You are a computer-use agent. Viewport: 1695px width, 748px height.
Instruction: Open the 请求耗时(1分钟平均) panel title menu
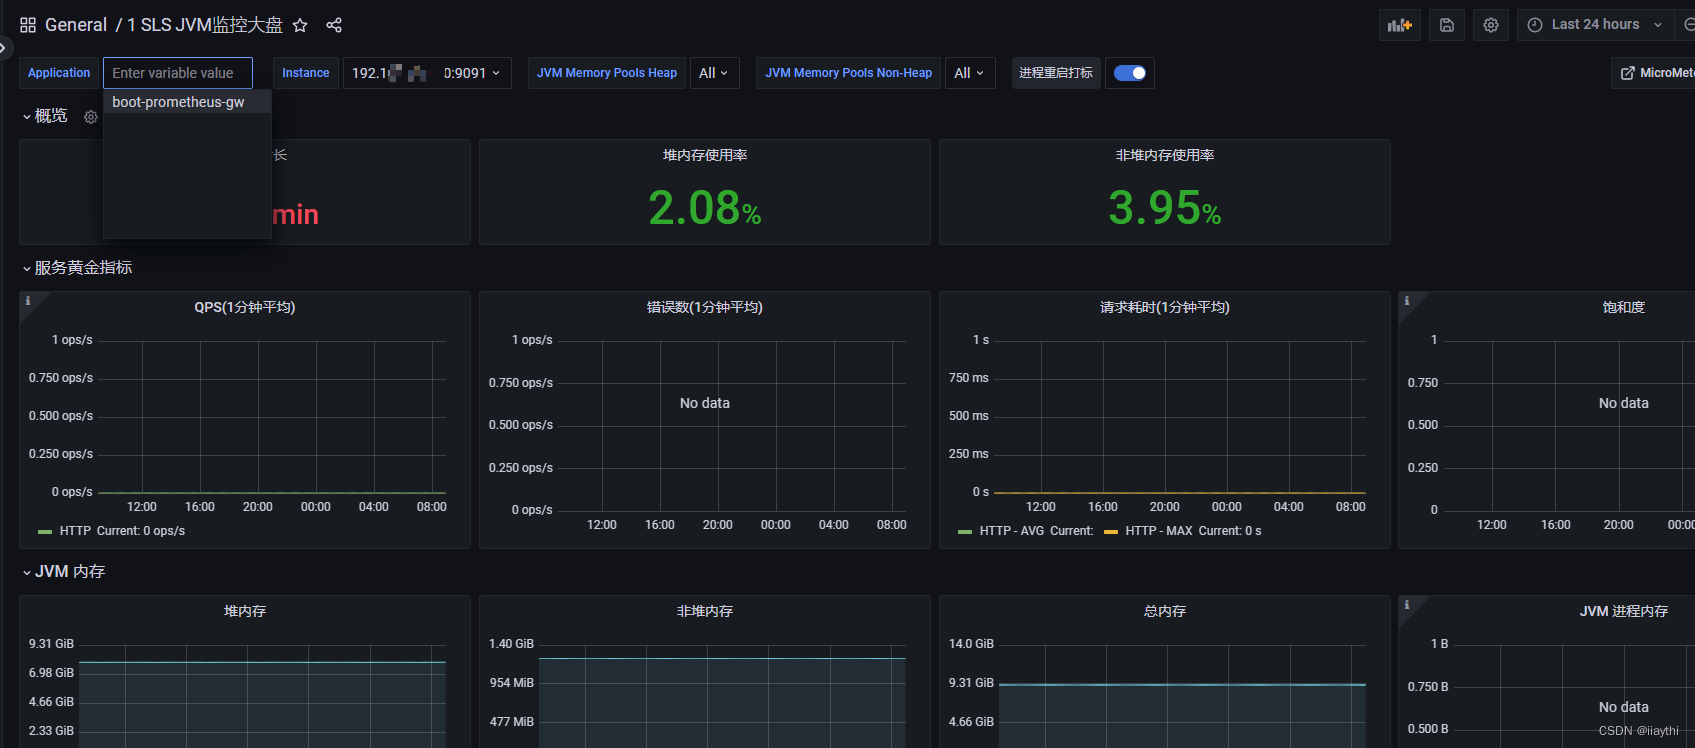(1165, 307)
